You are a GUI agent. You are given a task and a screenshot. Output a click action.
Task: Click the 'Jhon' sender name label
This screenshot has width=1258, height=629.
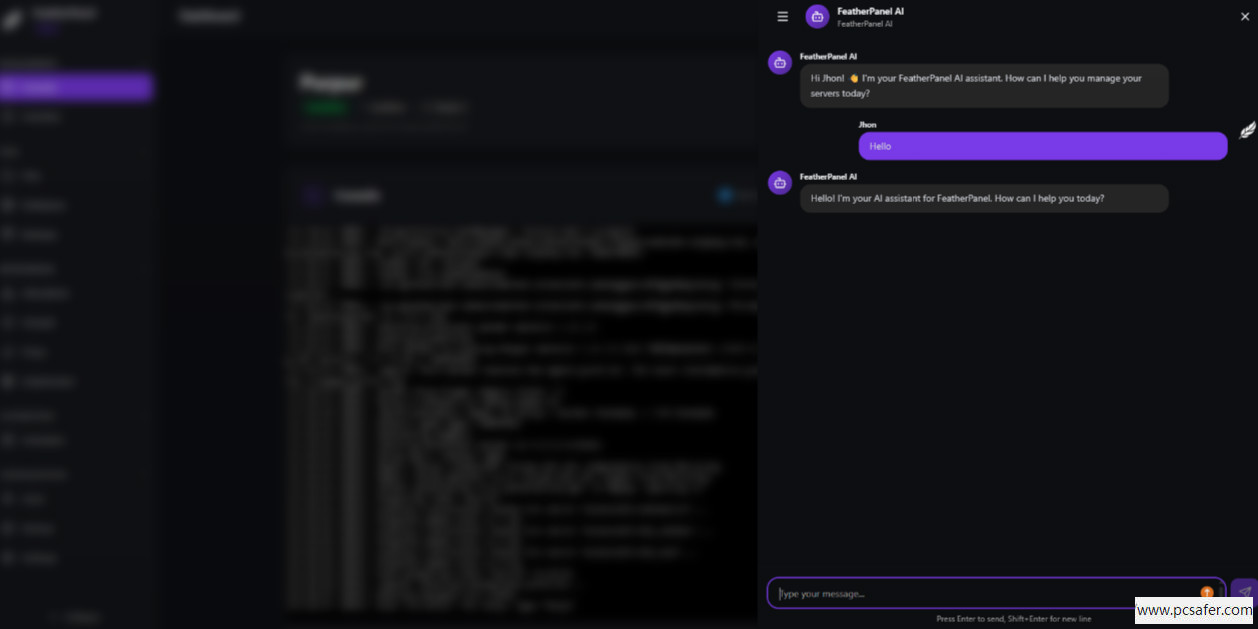(868, 125)
